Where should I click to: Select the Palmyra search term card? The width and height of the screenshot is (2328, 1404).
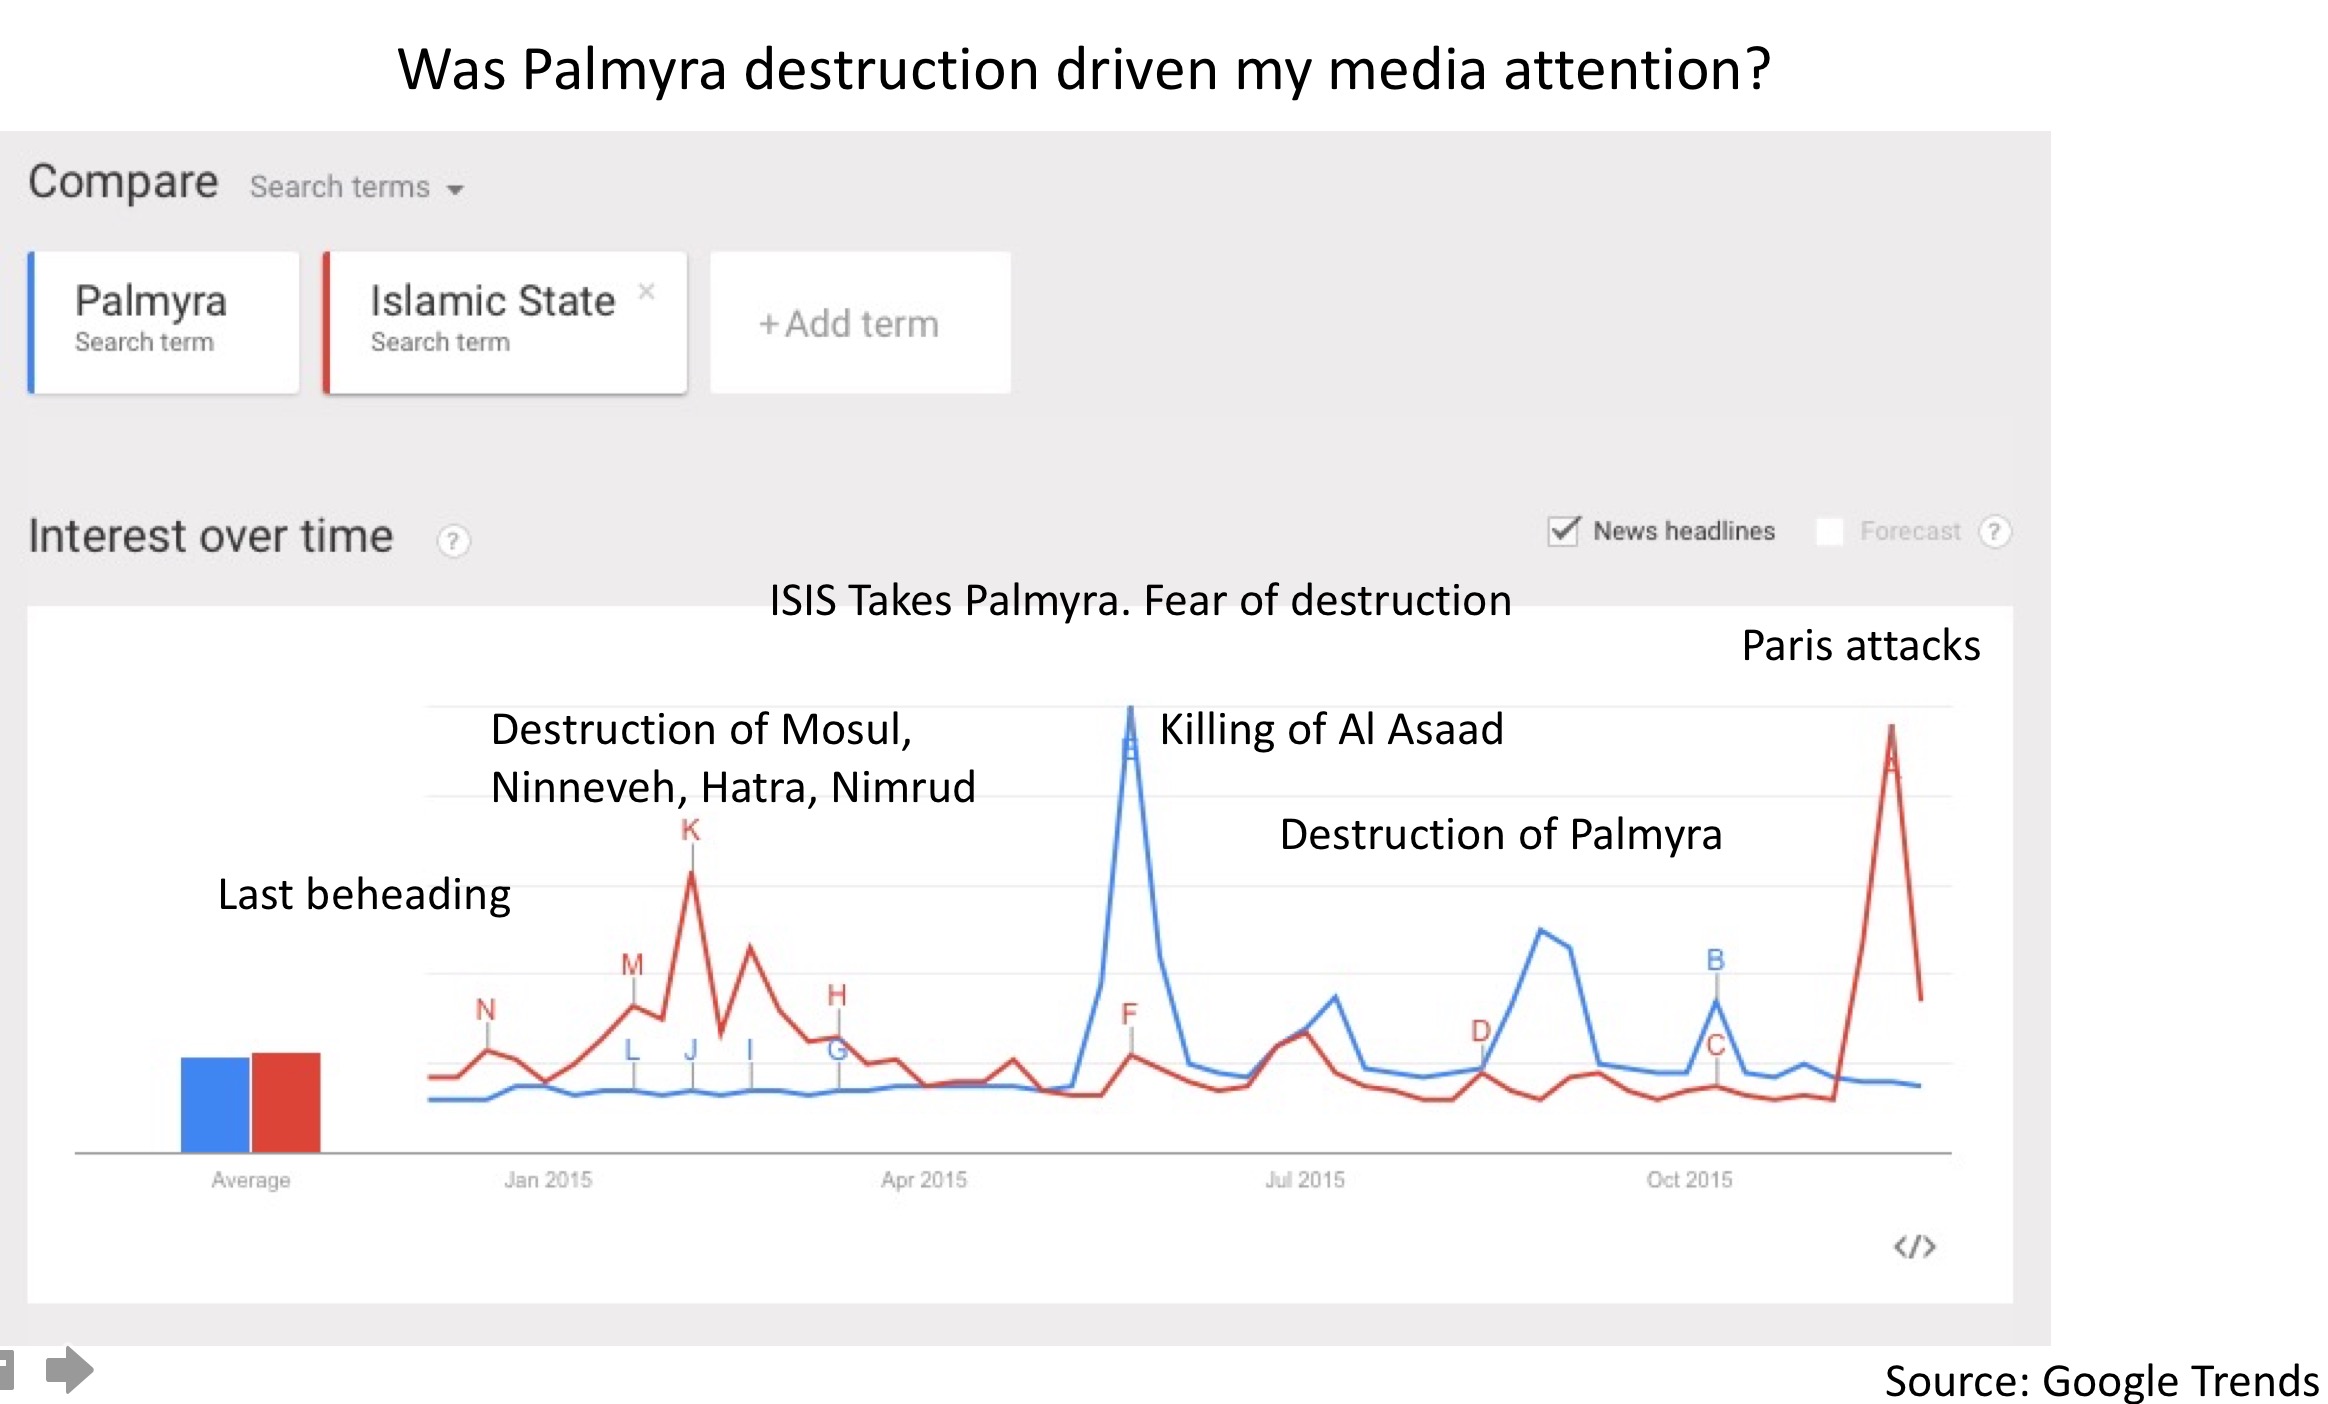tap(165, 321)
